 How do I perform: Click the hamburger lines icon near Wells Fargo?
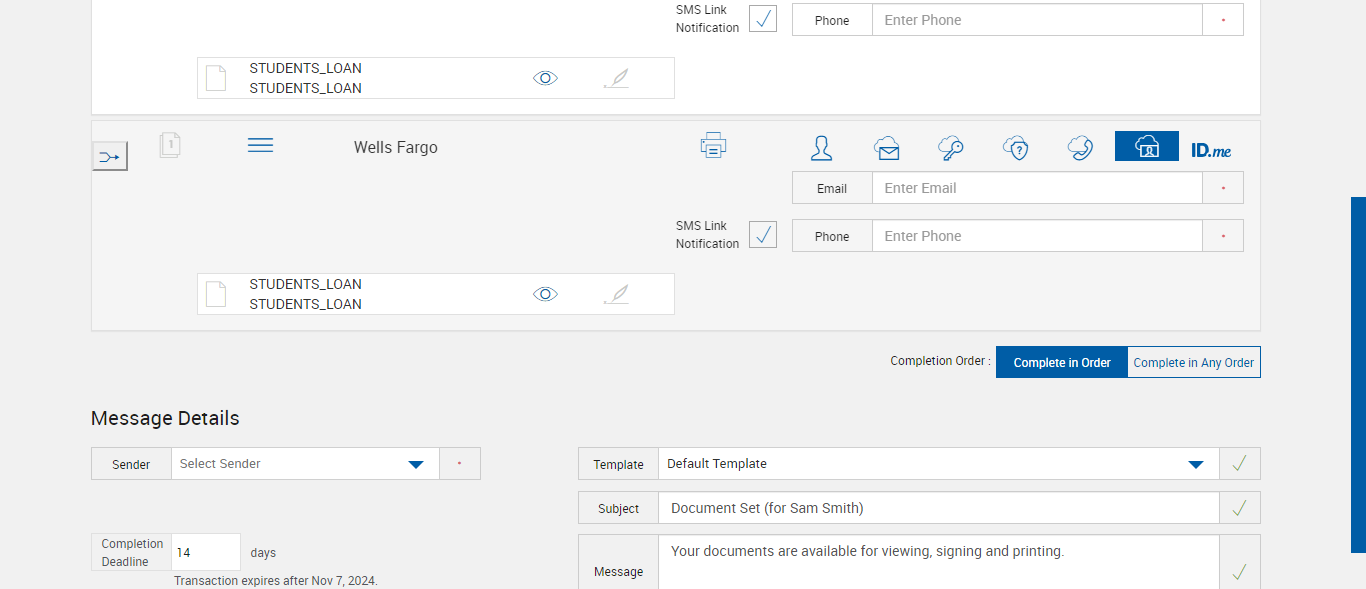point(260,146)
